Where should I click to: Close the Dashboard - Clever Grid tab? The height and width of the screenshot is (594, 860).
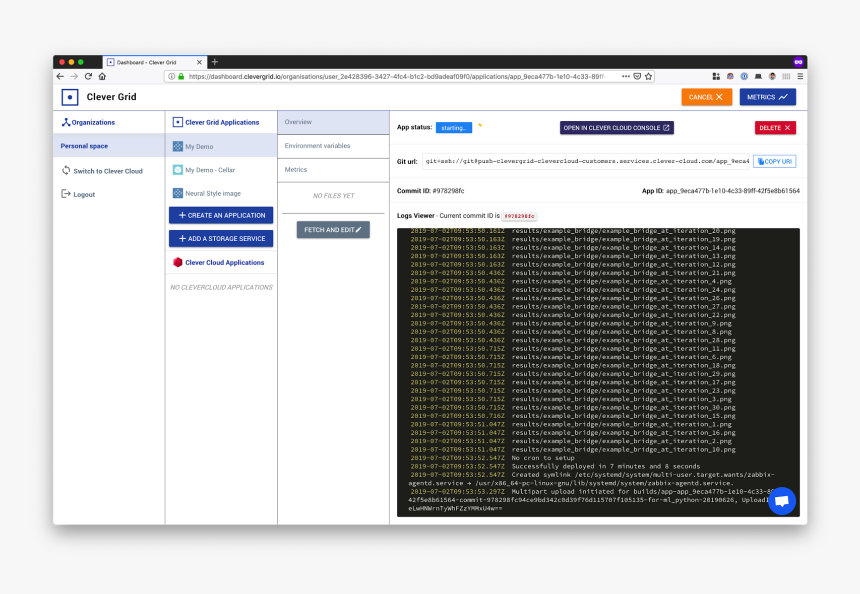(199, 63)
